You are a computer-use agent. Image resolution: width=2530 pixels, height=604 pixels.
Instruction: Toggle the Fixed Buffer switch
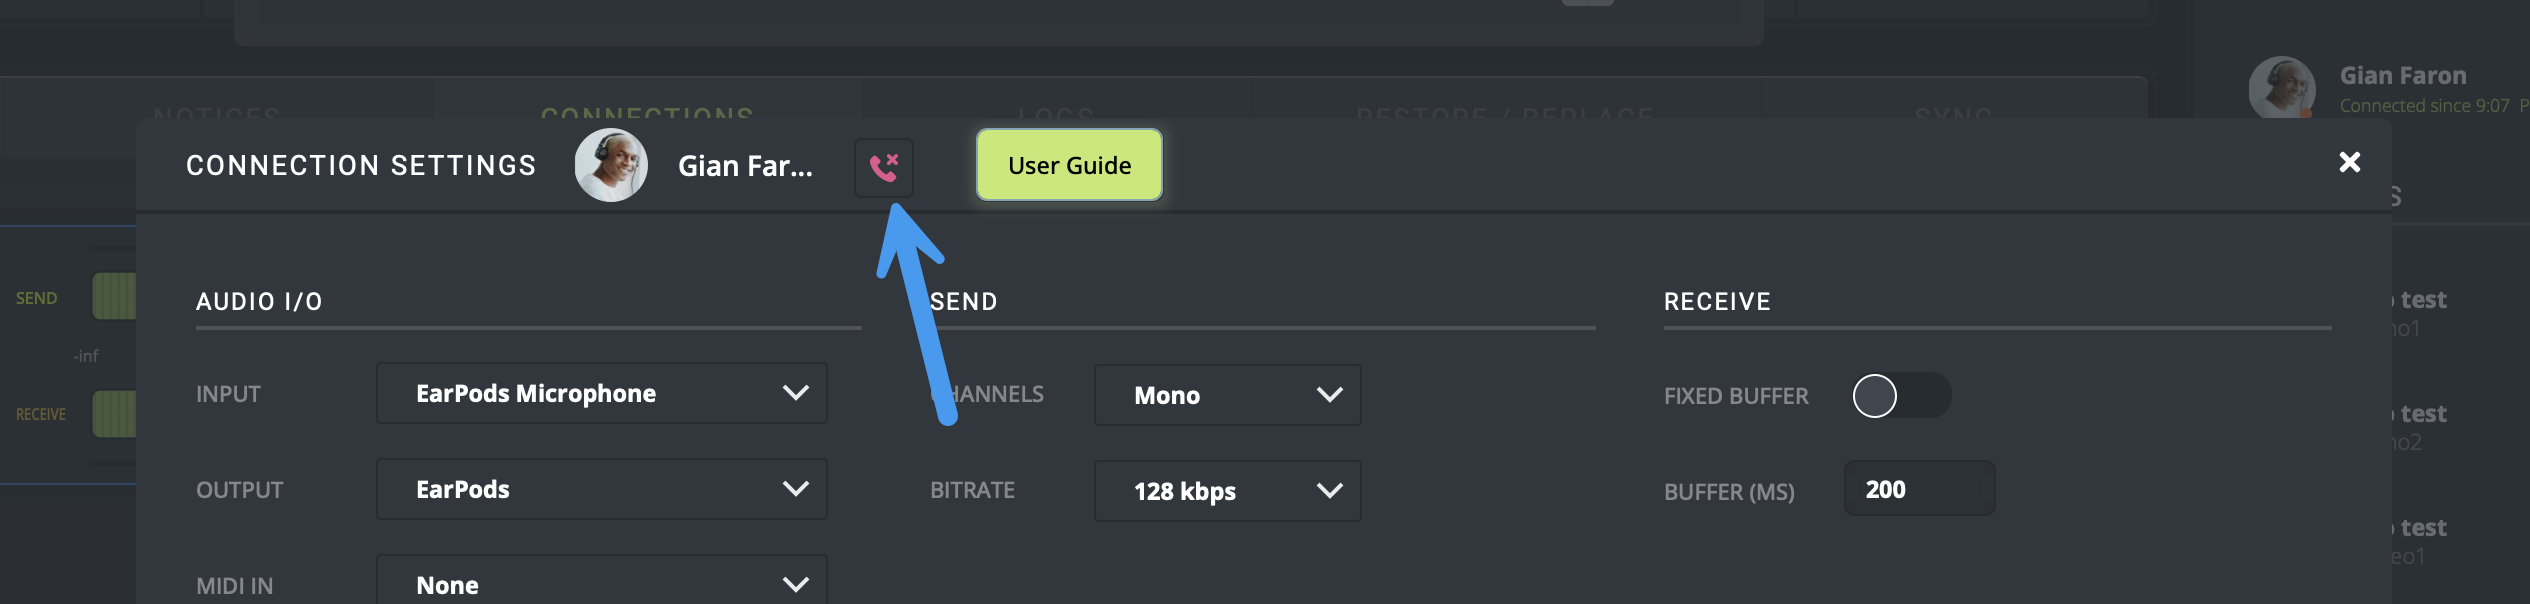(1900, 396)
